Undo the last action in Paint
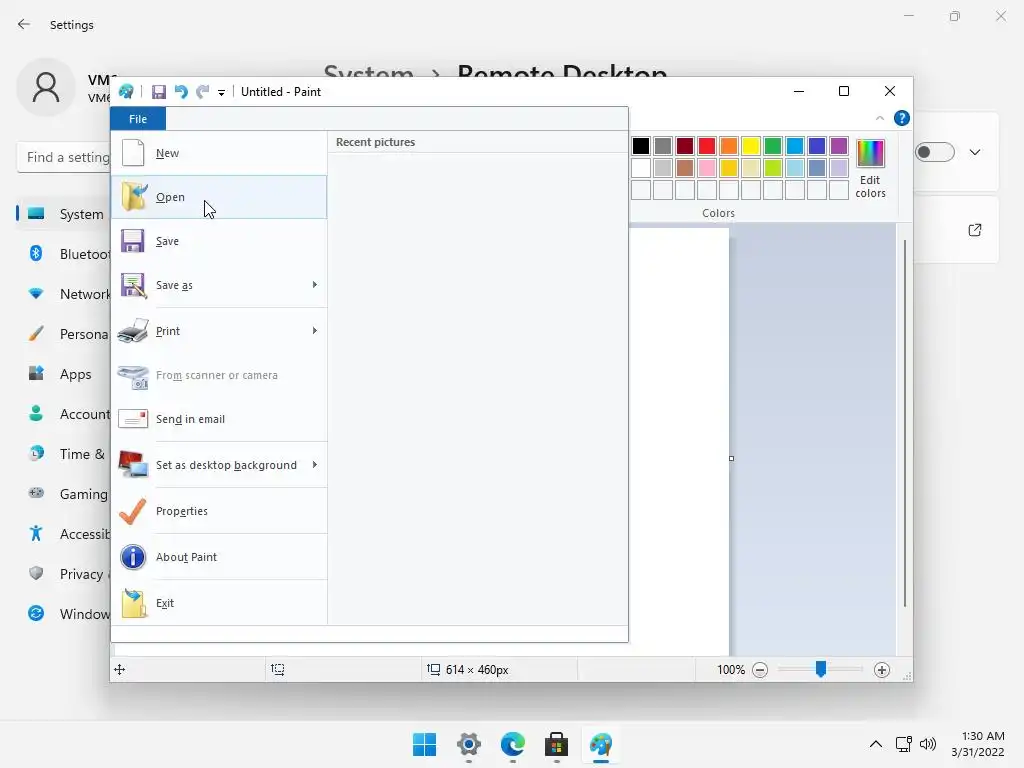 [x=181, y=92]
